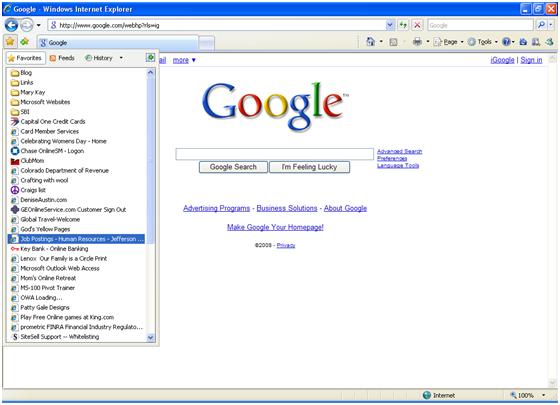The height and width of the screenshot is (405, 560).
Task: Click the New Tab button
Action: 206,43
